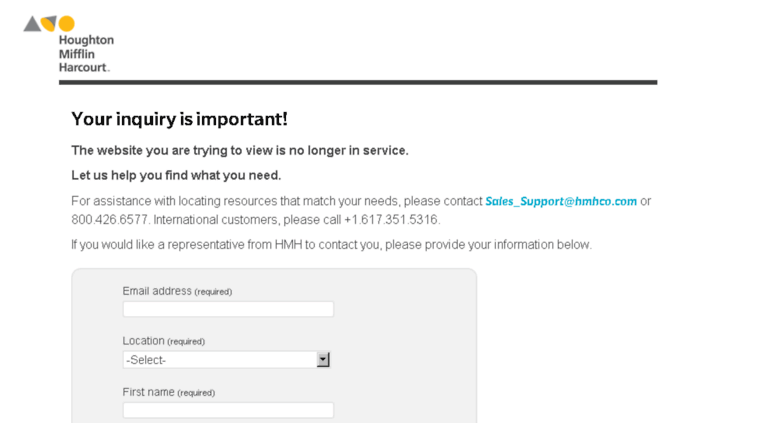Click the dark horizontal divider under logo
This screenshot has height=423, width=777.
tap(358, 82)
